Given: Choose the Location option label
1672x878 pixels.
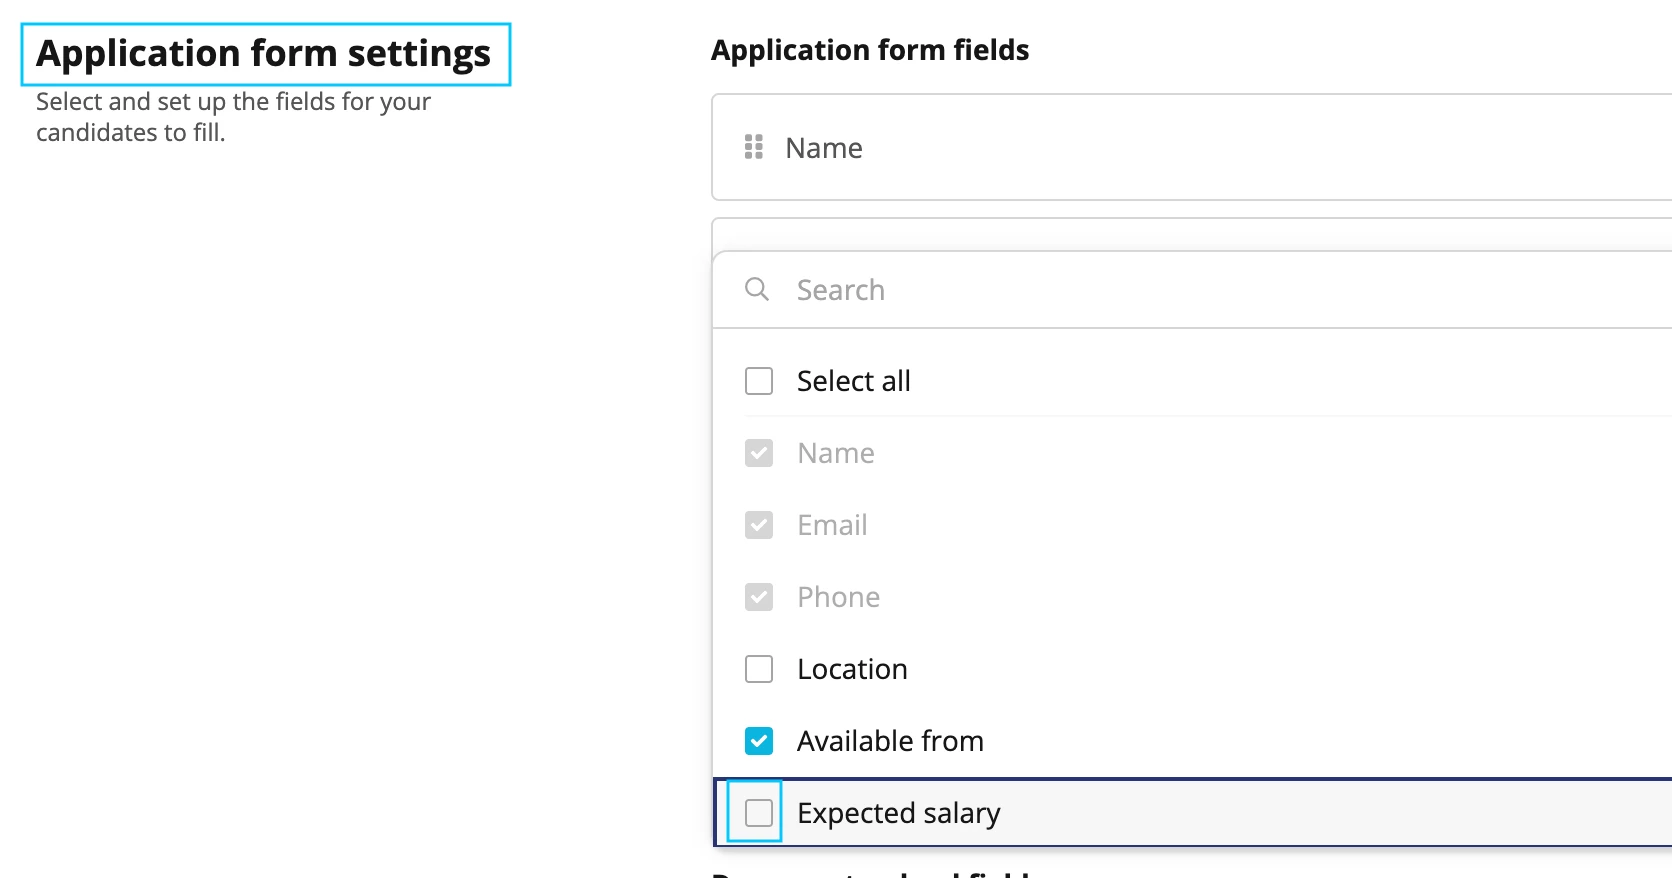Looking at the screenshot, I should [852, 669].
